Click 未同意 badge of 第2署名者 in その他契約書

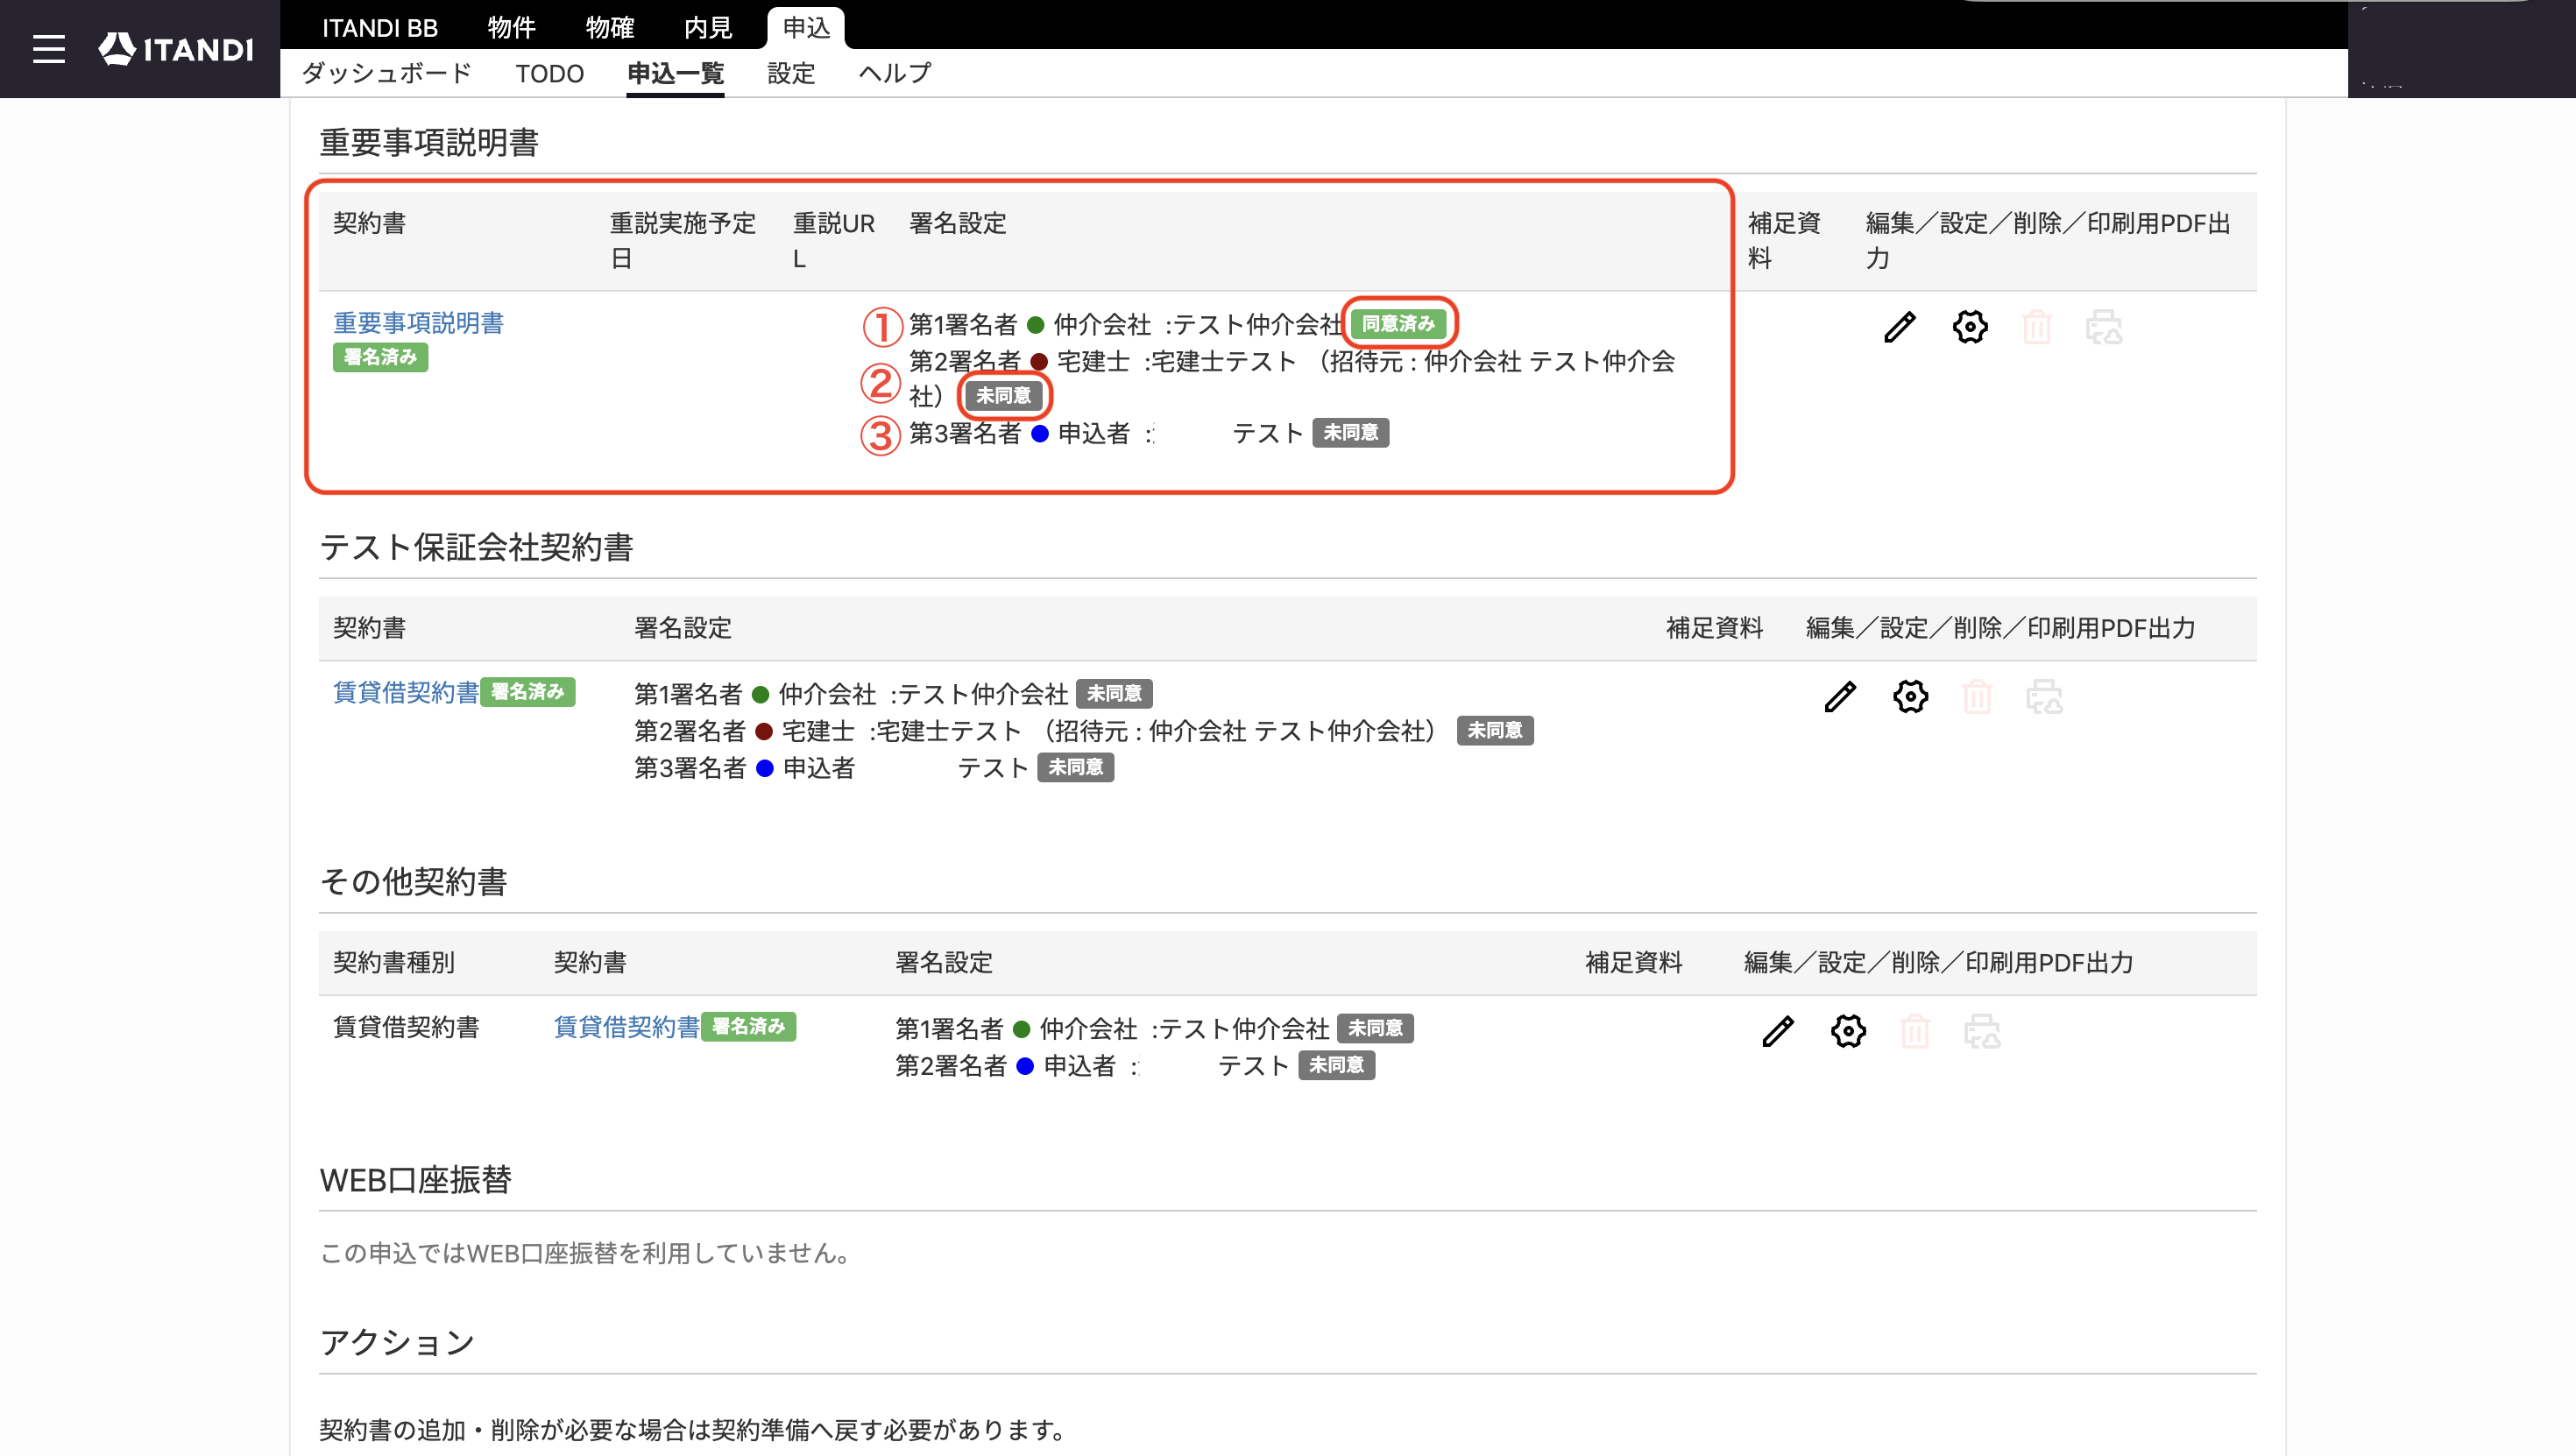(x=1336, y=1066)
